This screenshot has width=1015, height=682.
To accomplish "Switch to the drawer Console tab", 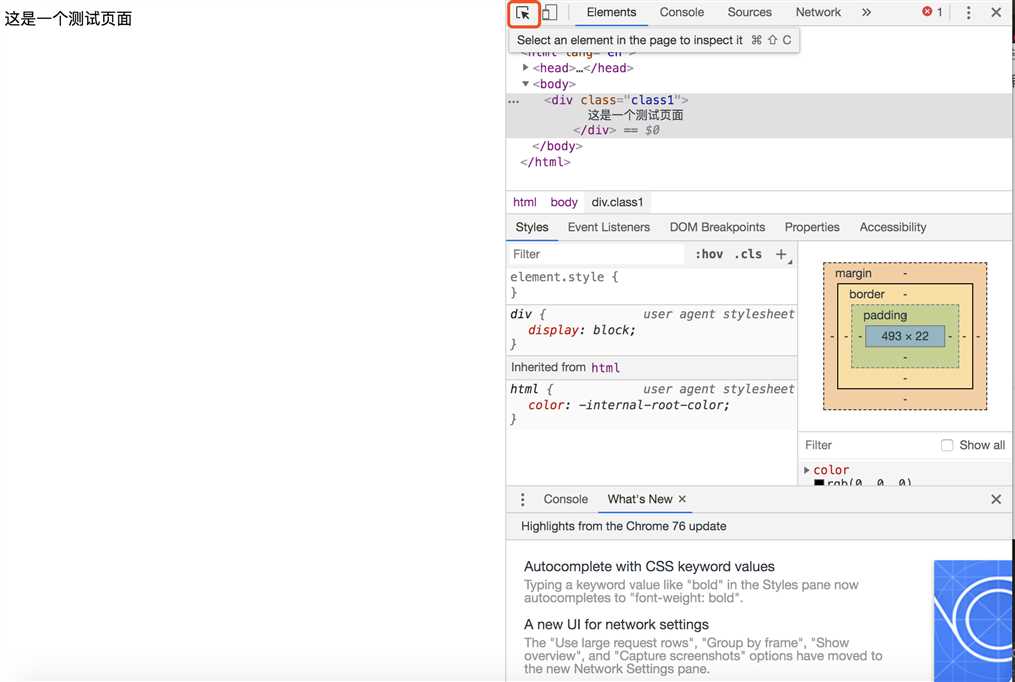I will coord(566,499).
